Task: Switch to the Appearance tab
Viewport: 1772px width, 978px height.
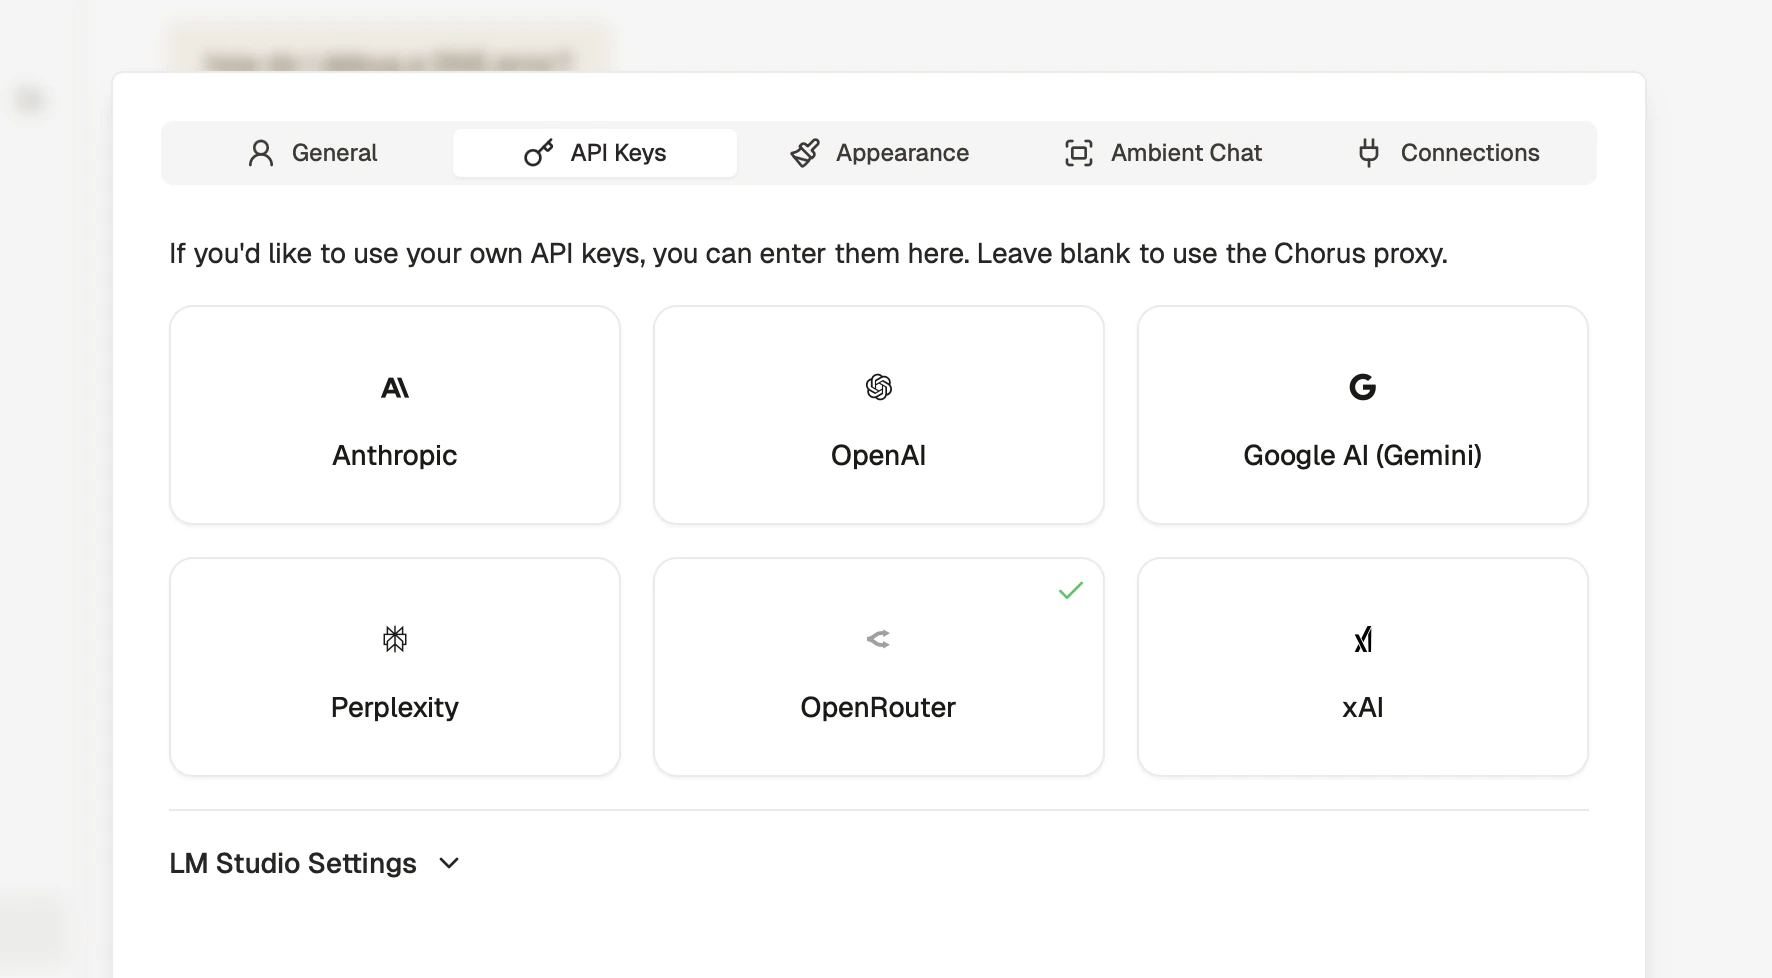Action: click(879, 153)
